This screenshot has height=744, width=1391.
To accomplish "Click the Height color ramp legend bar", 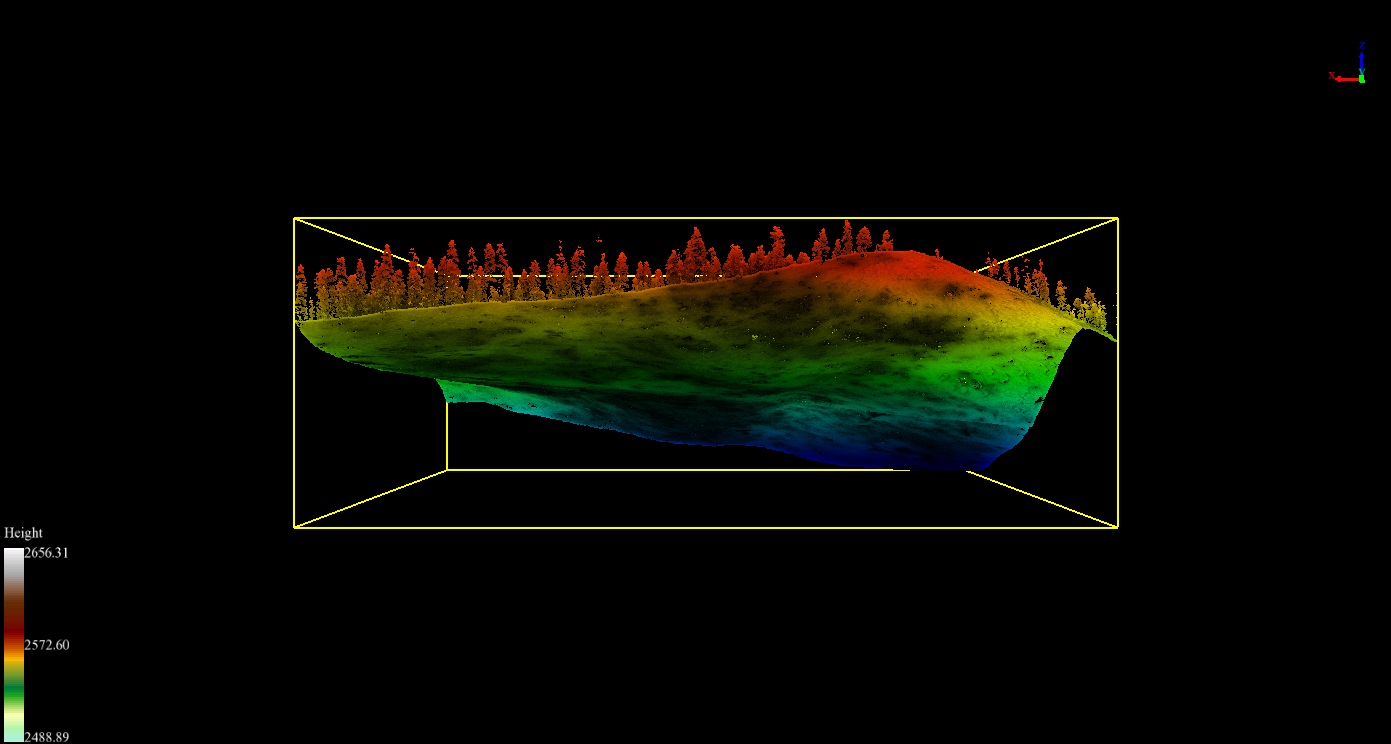I will point(13,645).
